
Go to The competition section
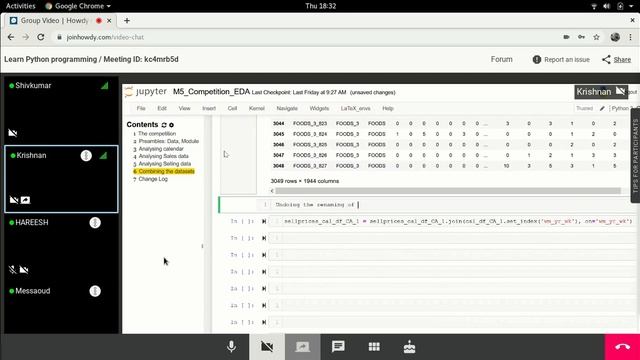(x=157, y=133)
